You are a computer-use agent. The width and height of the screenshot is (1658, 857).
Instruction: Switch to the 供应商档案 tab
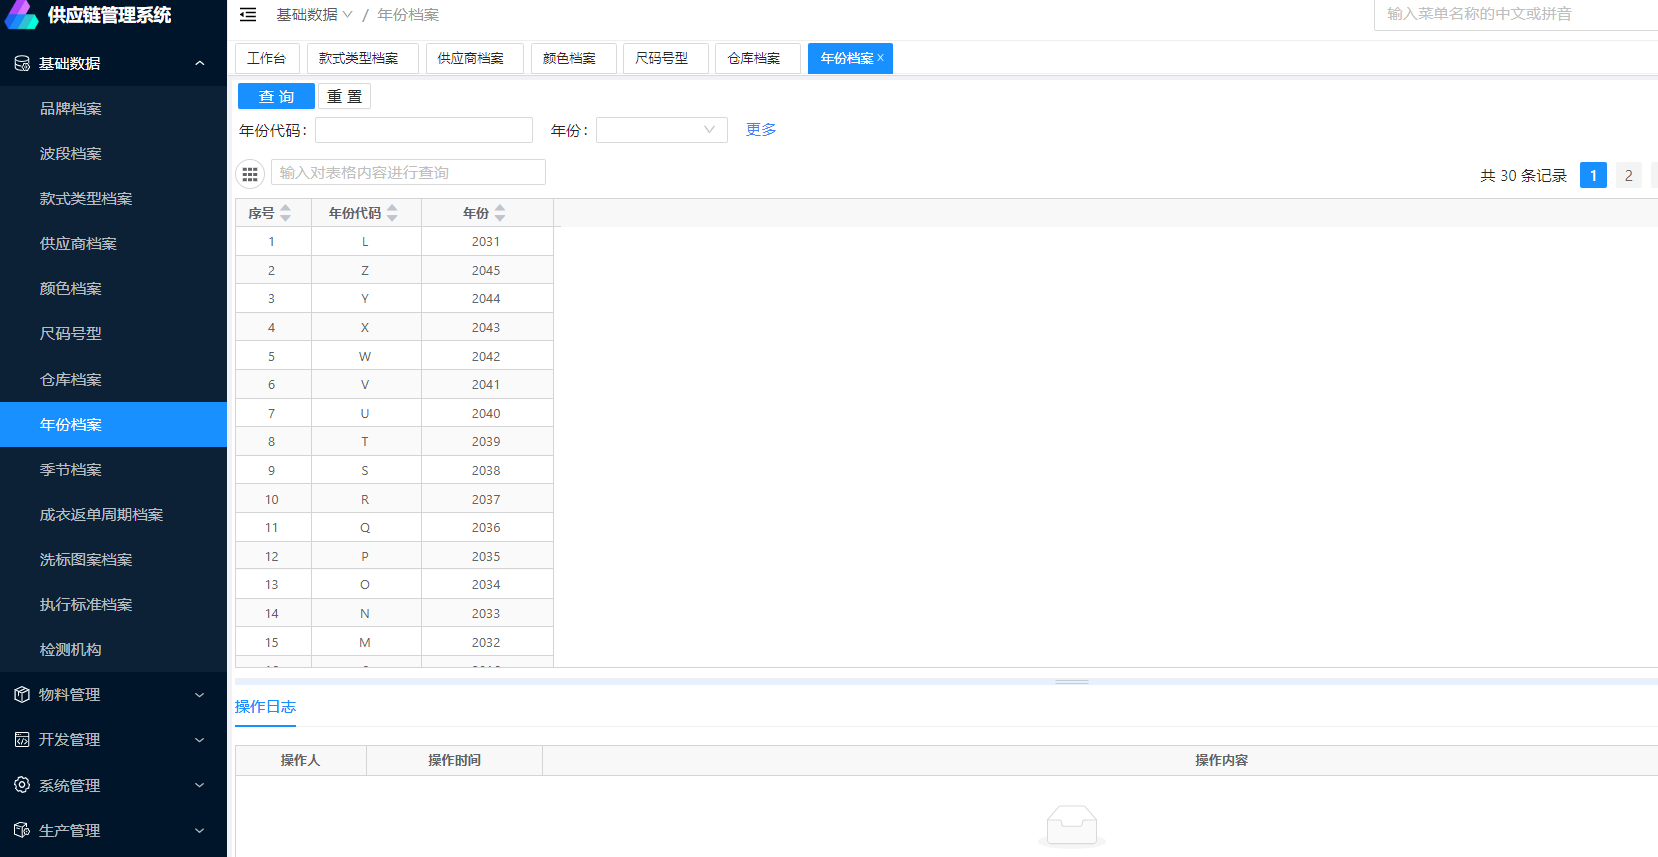click(x=471, y=58)
